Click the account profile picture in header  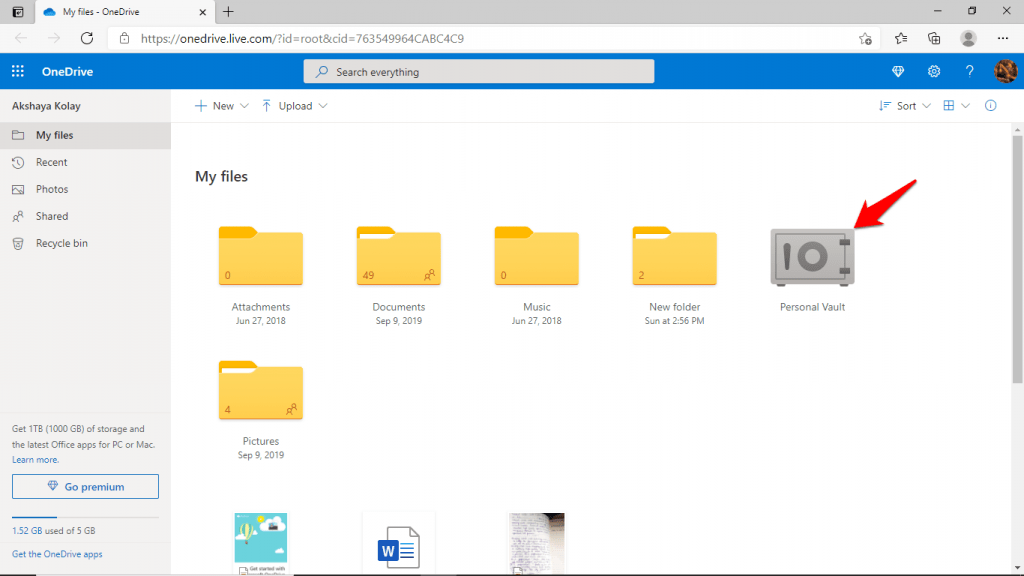(1005, 71)
